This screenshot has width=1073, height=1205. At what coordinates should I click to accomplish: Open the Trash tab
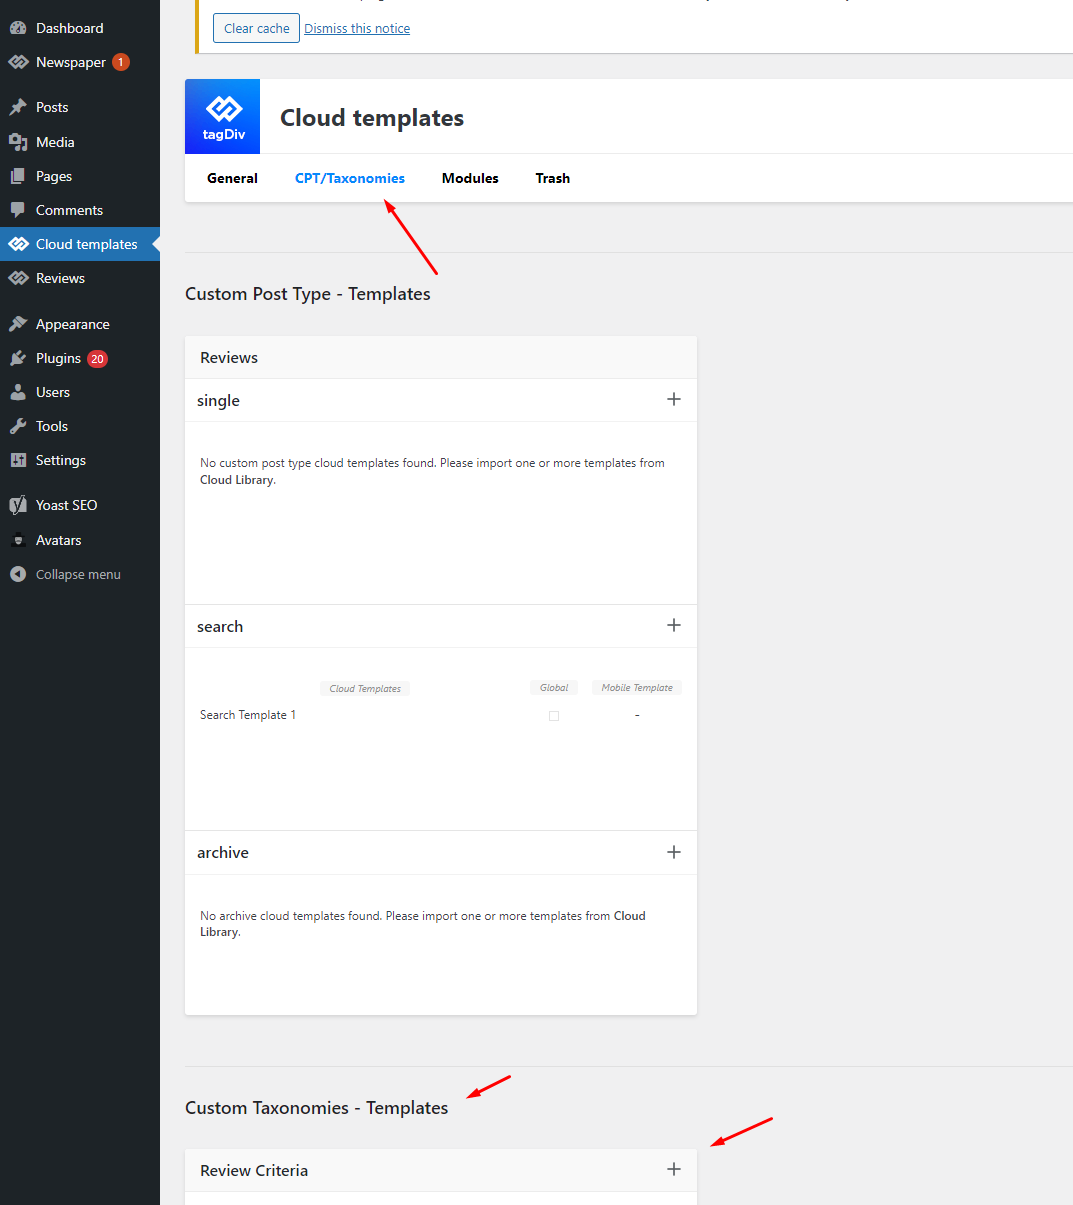click(x=553, y=178)
